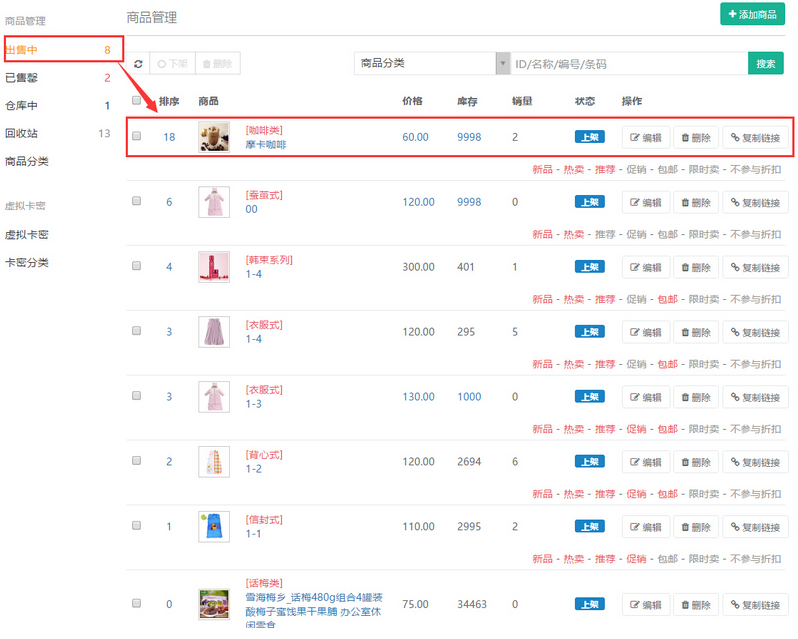Go to 回收站 in the sidebar
Image resolution: width=798 pixels, height=639 pixels.
coord(22,134)
